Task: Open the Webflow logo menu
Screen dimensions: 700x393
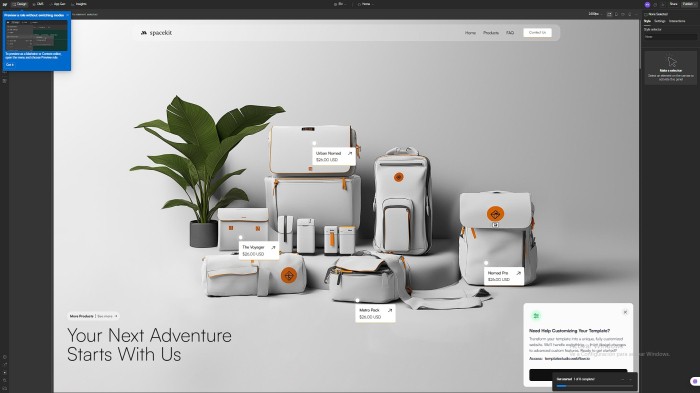Action: [x=4, y=4]
